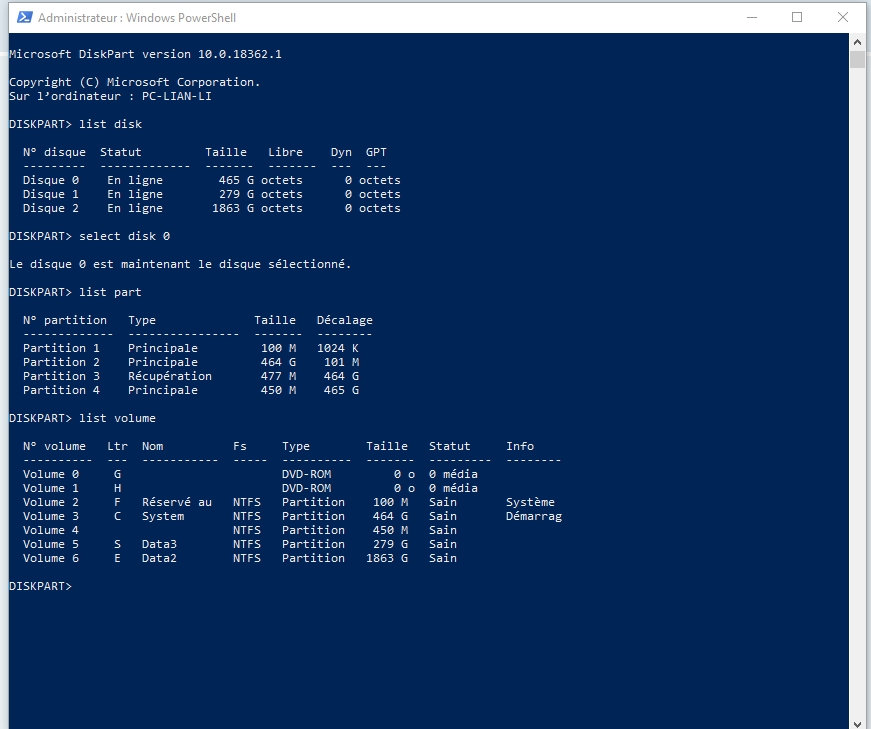This screenshot has width=871, height=729.
Task: Click the 'Système' info value
Action: coord(530,502)
